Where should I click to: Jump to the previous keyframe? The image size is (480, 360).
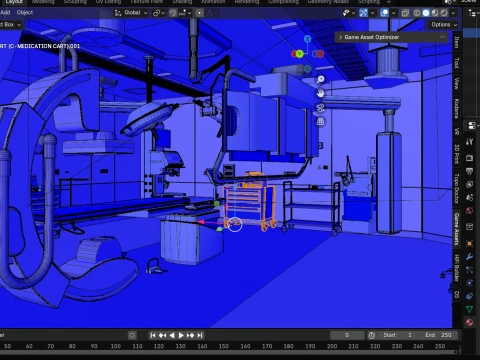(162, 335)
